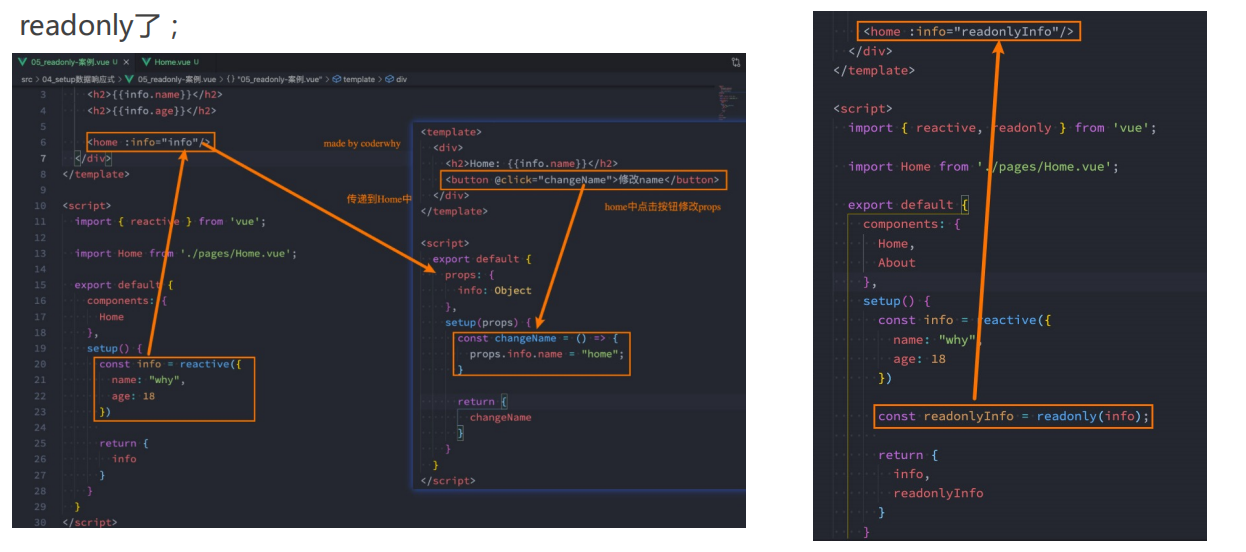Click line number 30 in the gutter
The image size is (1246, 552).
(x=40, y=522)
